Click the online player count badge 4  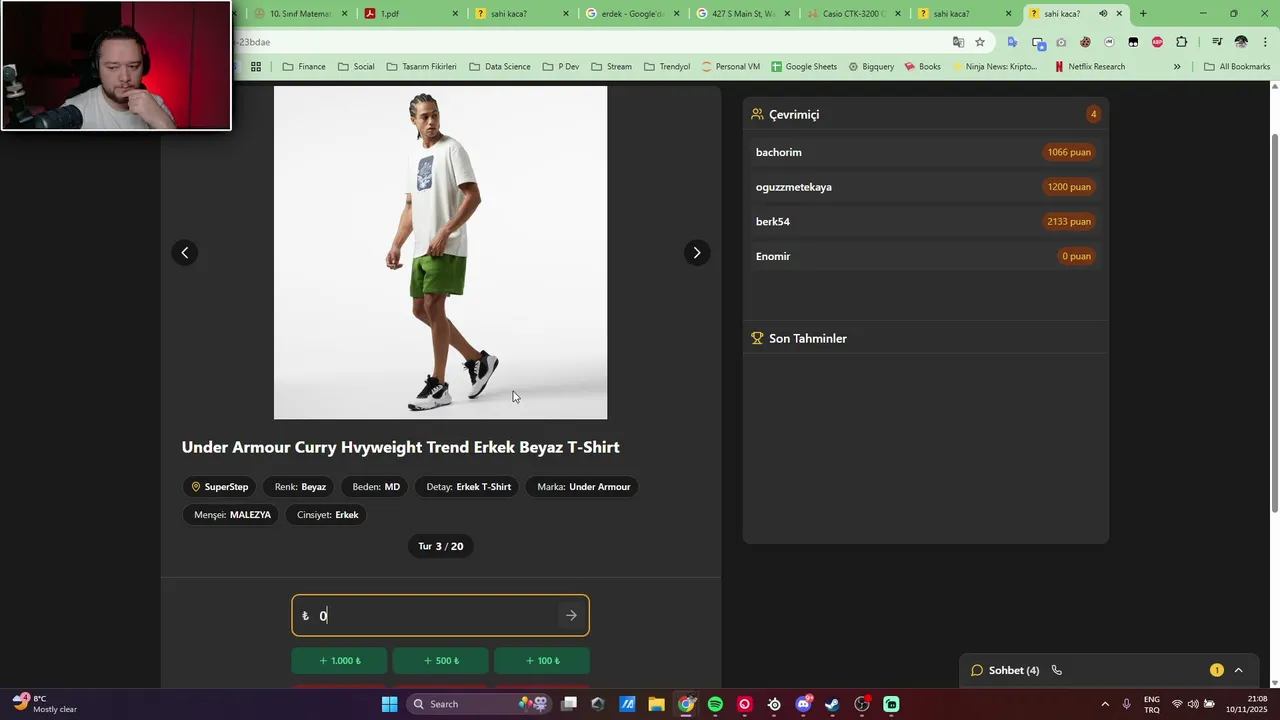coord(1093,114)
